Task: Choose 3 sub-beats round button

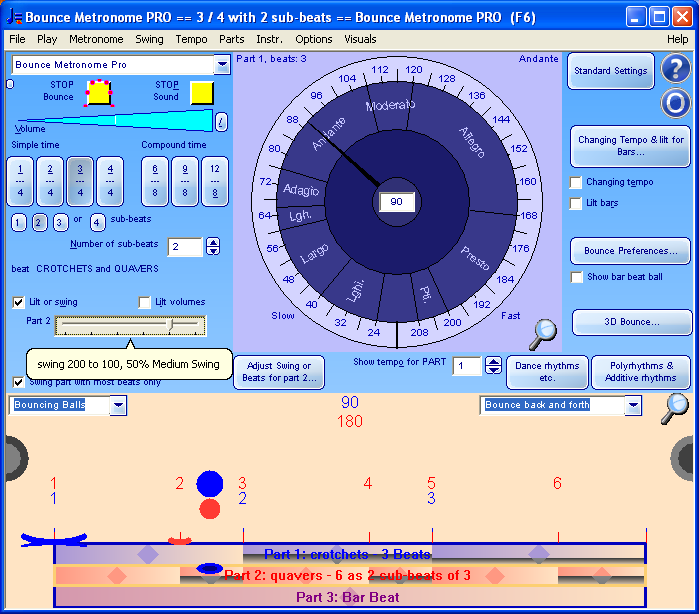Action: (60, 222)
